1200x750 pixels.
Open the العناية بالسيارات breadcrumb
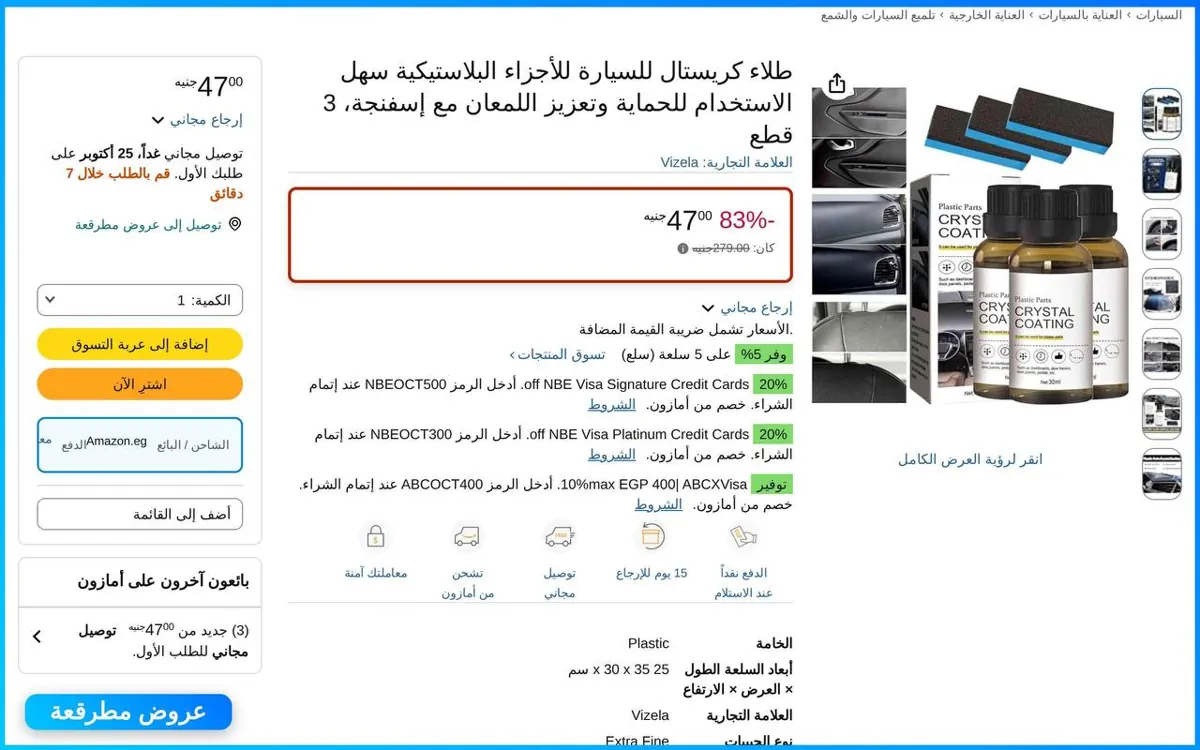1080,15
